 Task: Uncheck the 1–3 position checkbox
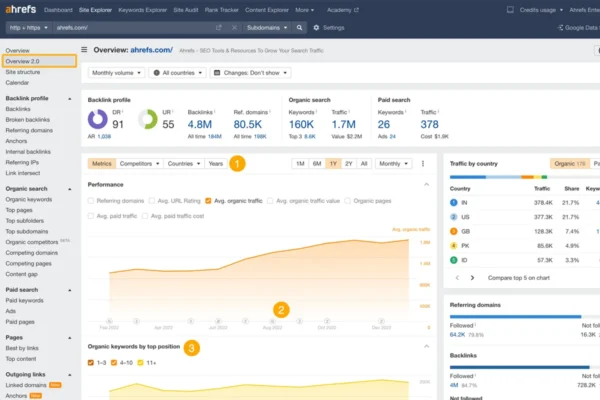tap(91, 362)
